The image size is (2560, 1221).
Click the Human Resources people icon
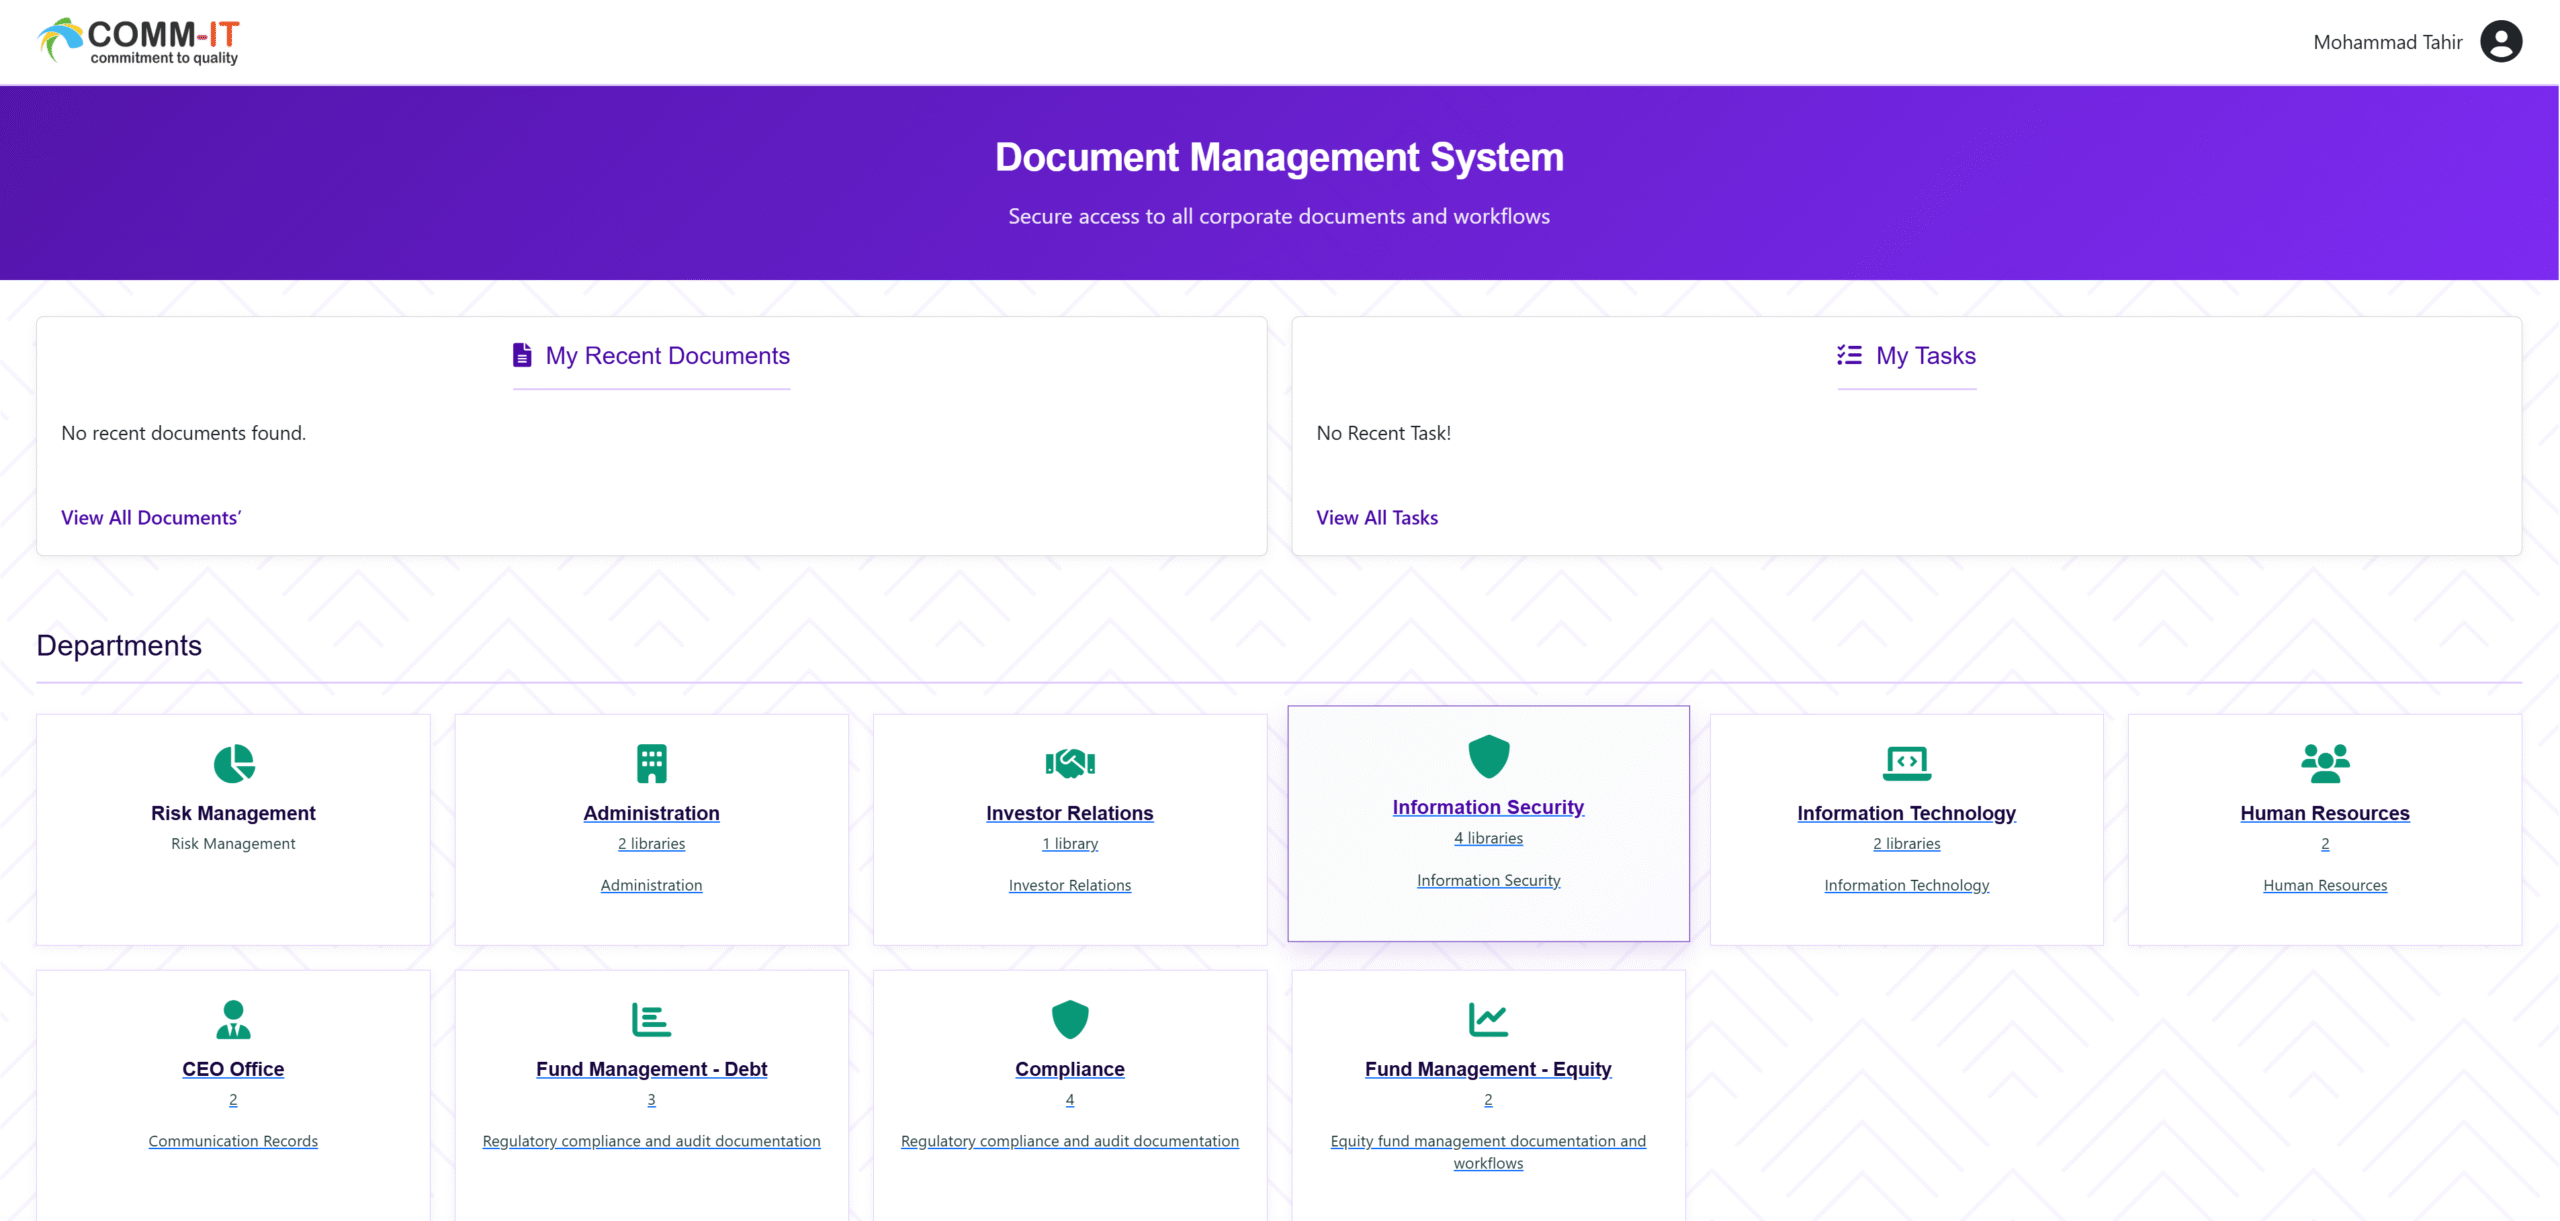(x=2324, y=764)
